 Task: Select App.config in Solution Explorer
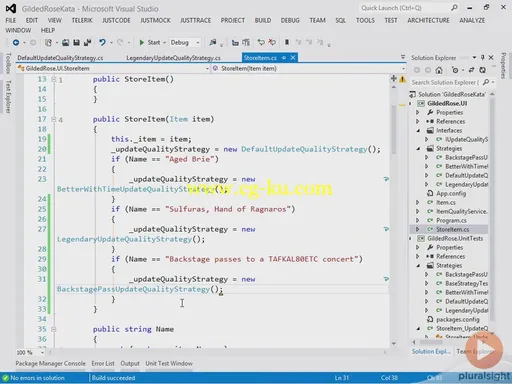[451, 193]
